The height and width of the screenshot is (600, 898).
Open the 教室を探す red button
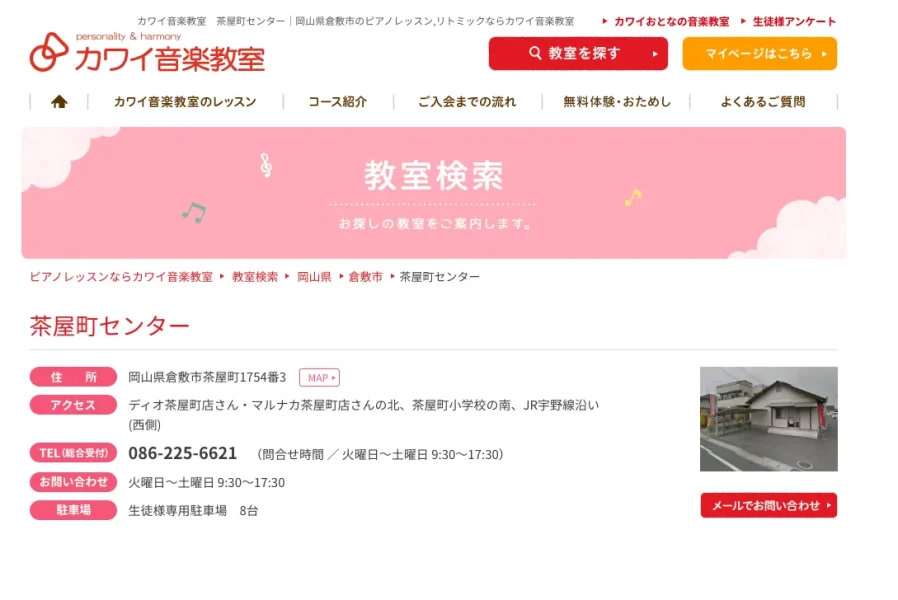[578, 54]
